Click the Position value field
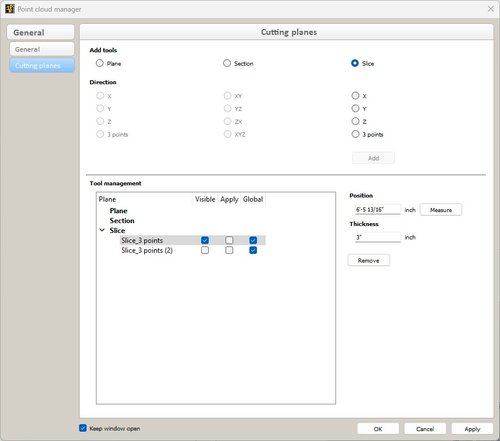The height and width of the screenshot is (441, 500). coord(377,210)
